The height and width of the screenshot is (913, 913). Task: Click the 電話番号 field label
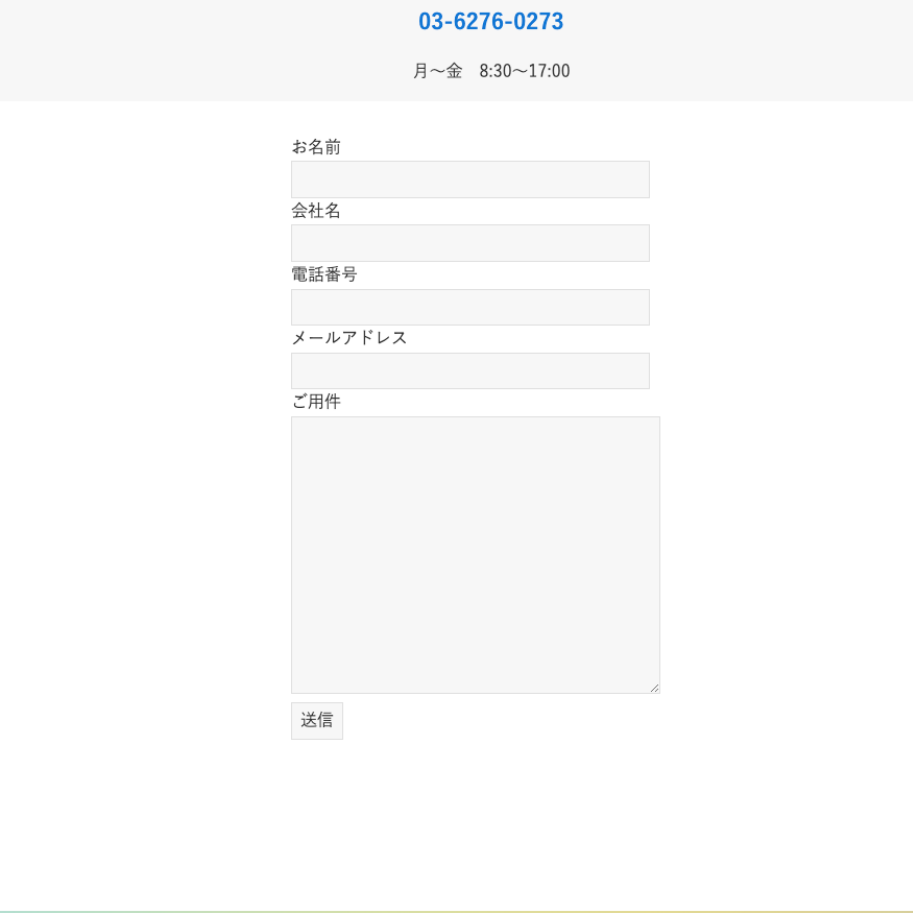[x=324, y=275]
